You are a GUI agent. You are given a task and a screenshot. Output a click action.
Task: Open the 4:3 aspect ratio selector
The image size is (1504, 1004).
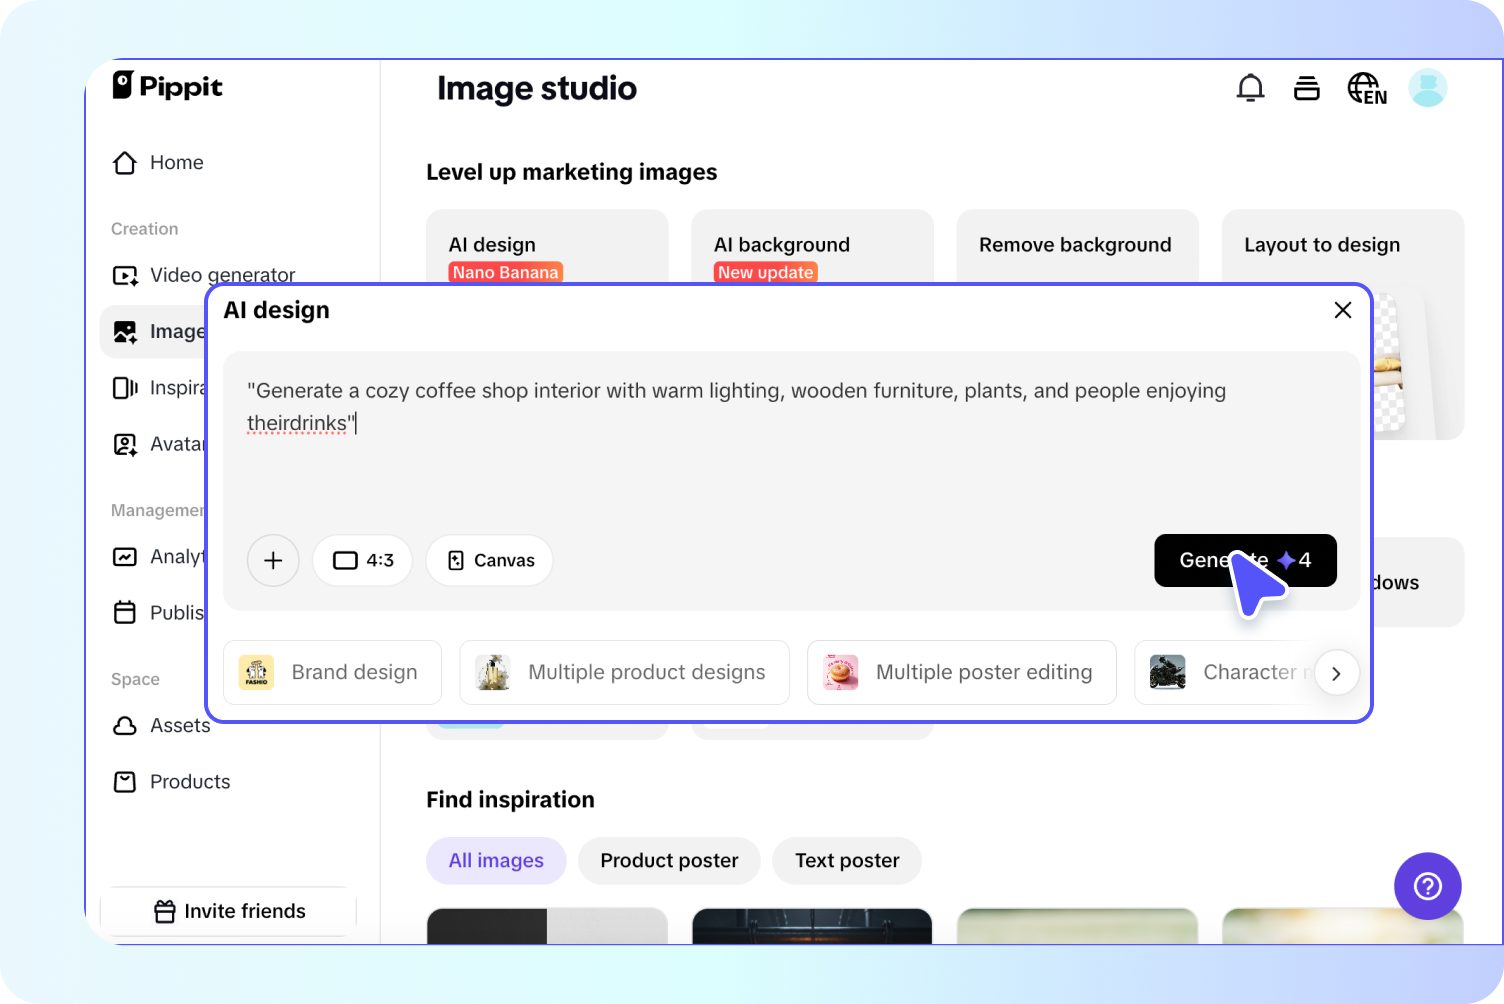tap(362, 560)
